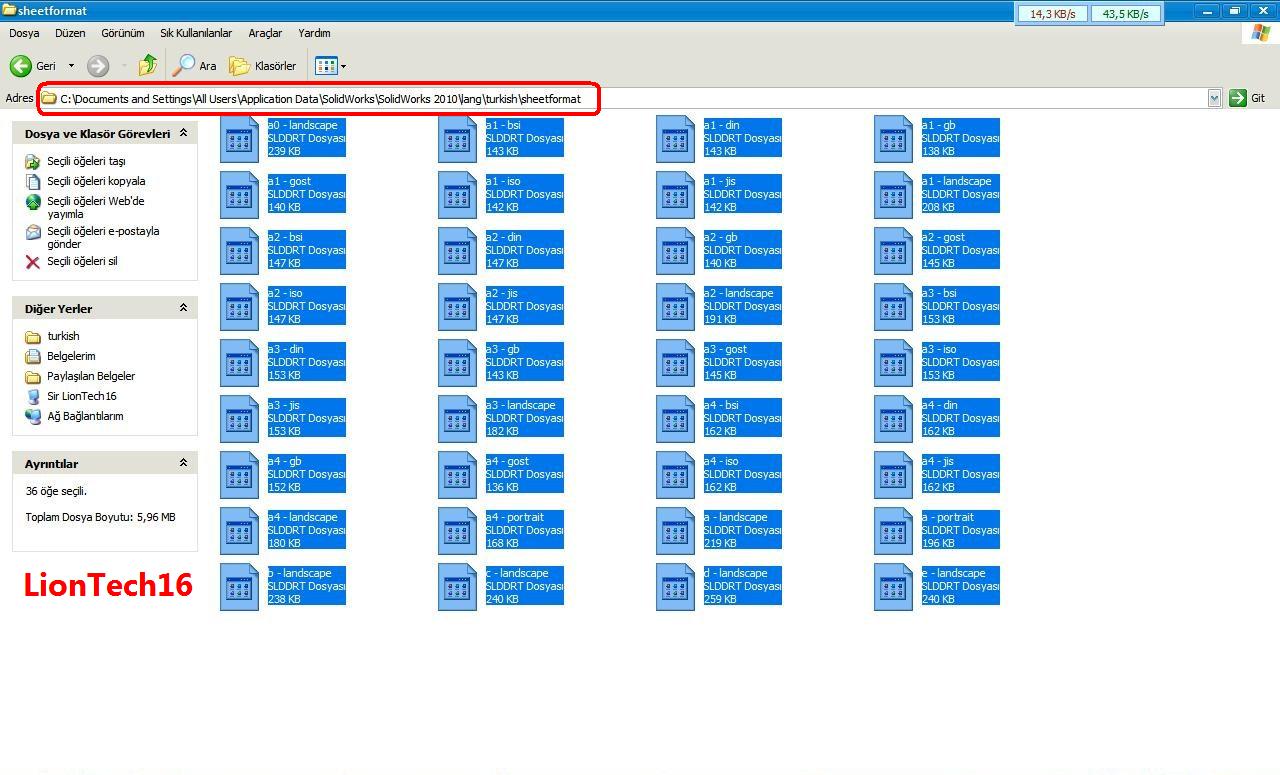Go back with the Geri button

[x=33, y=66]
